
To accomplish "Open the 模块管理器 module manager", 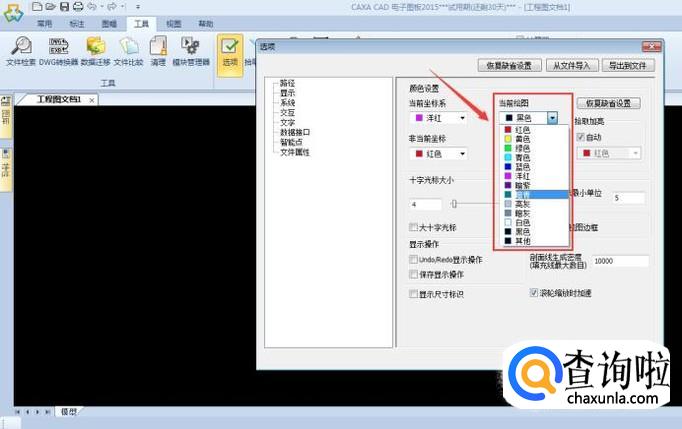I will pos(191,51).
